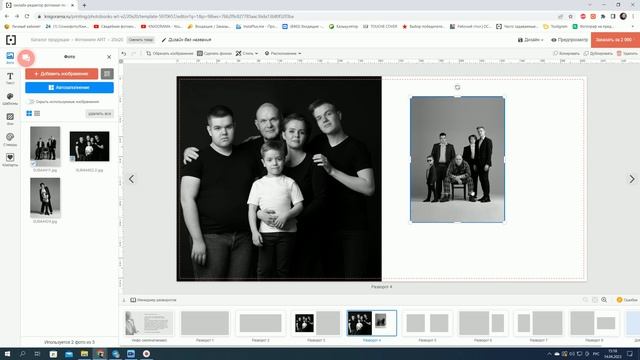Select Spread 4 thumbnail

(372, 323)
